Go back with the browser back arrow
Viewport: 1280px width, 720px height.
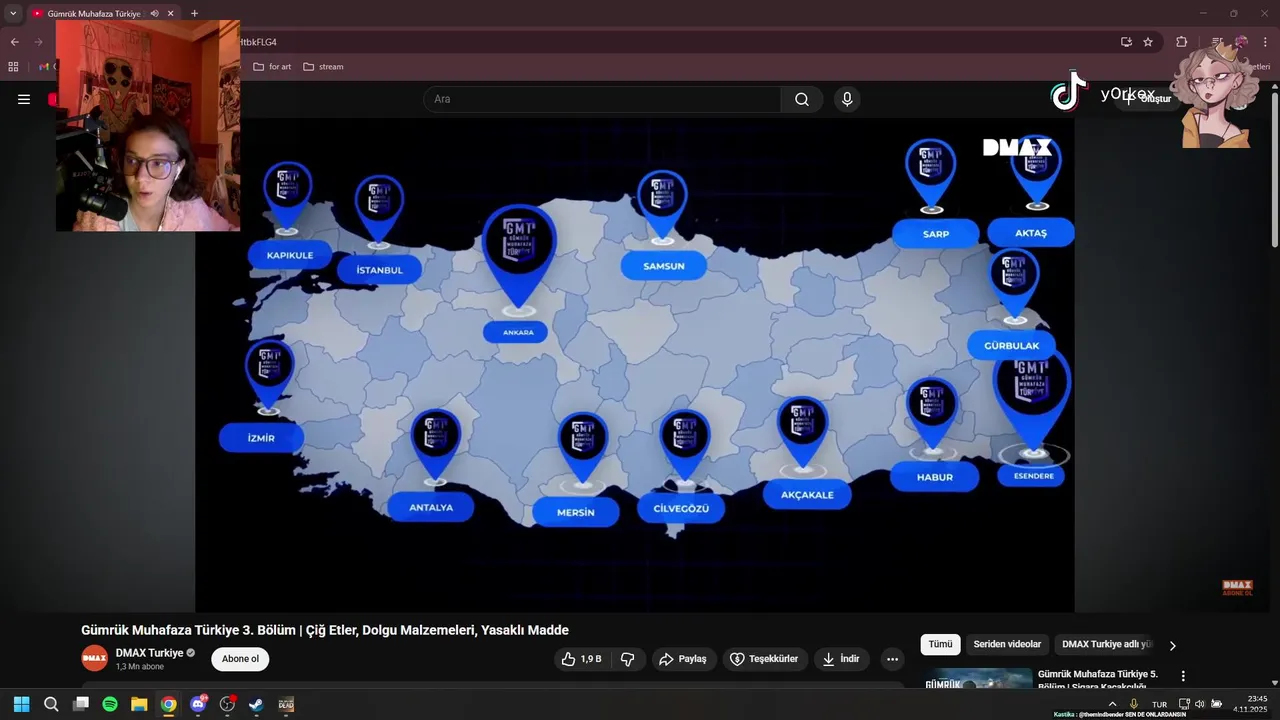[15, 42]
